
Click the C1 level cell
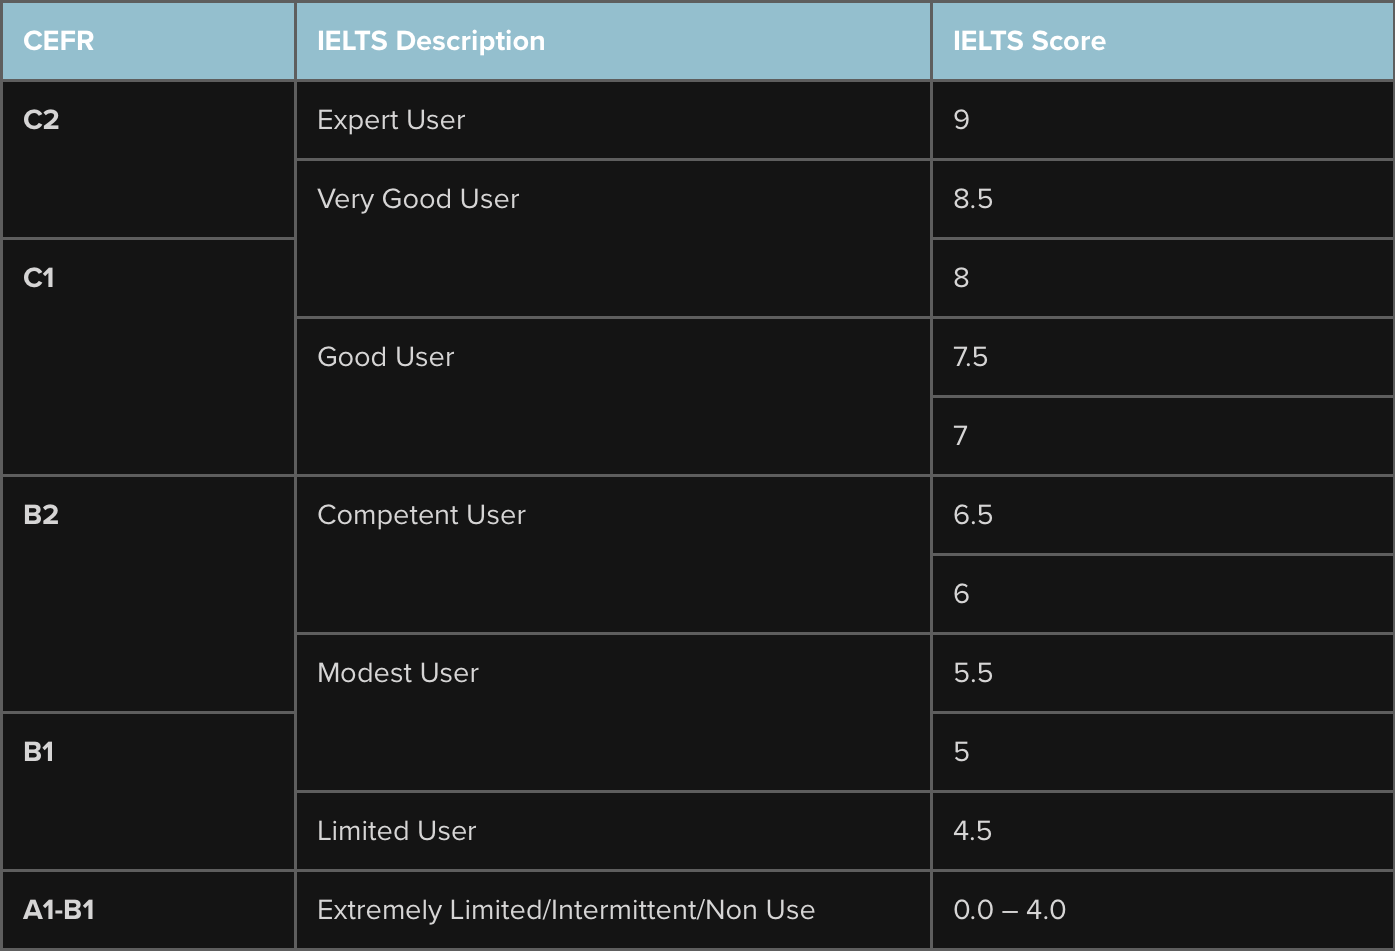(x=148, y=357)
